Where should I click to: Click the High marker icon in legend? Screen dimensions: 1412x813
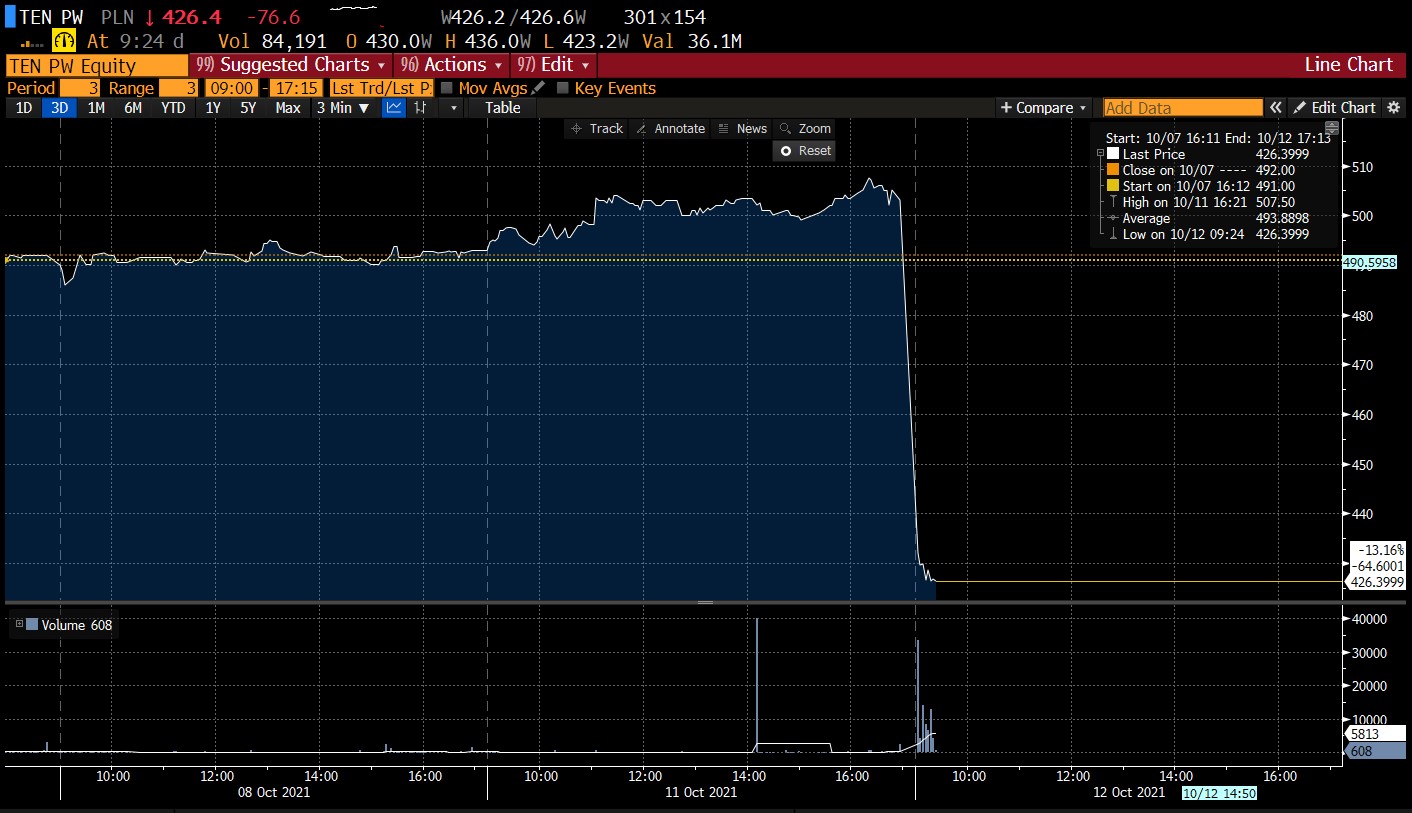[x=1113, y=202]
